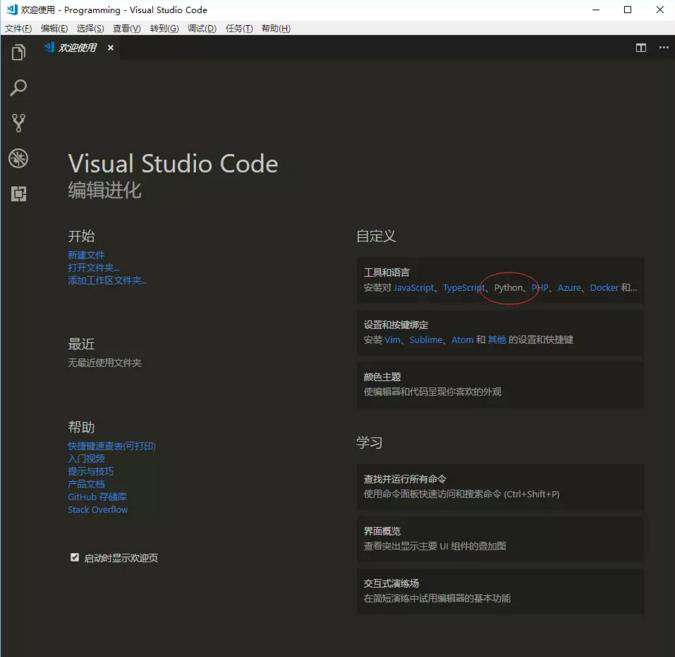Open the 交互式演练场 card
Screen dimensions: 675x657
(500, 591)
